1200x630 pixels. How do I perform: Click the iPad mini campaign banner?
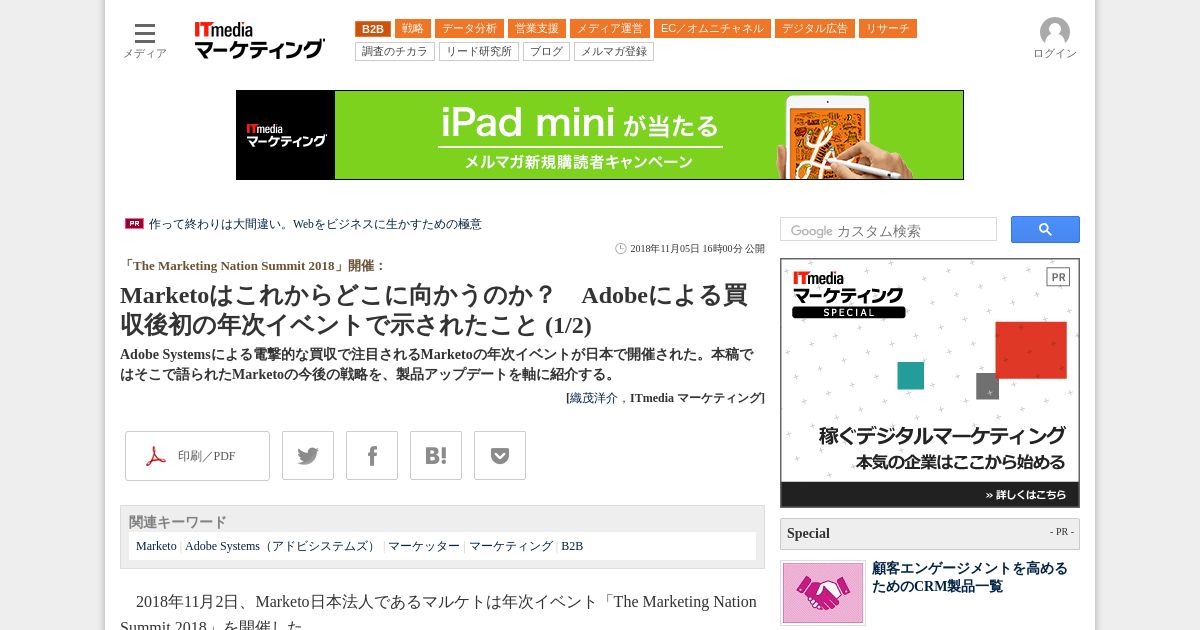pos(600,135)
